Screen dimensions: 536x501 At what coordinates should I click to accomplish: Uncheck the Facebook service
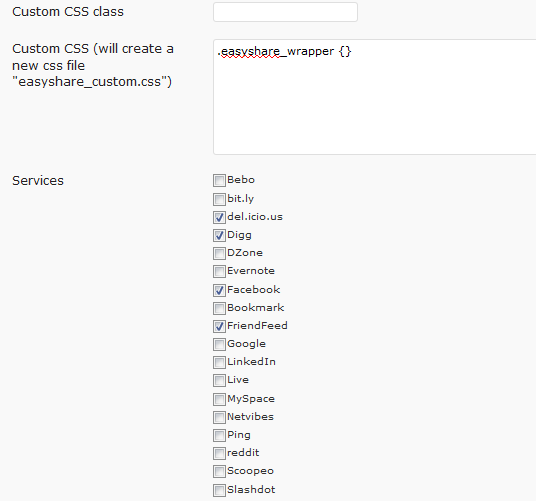click(219, 290)
